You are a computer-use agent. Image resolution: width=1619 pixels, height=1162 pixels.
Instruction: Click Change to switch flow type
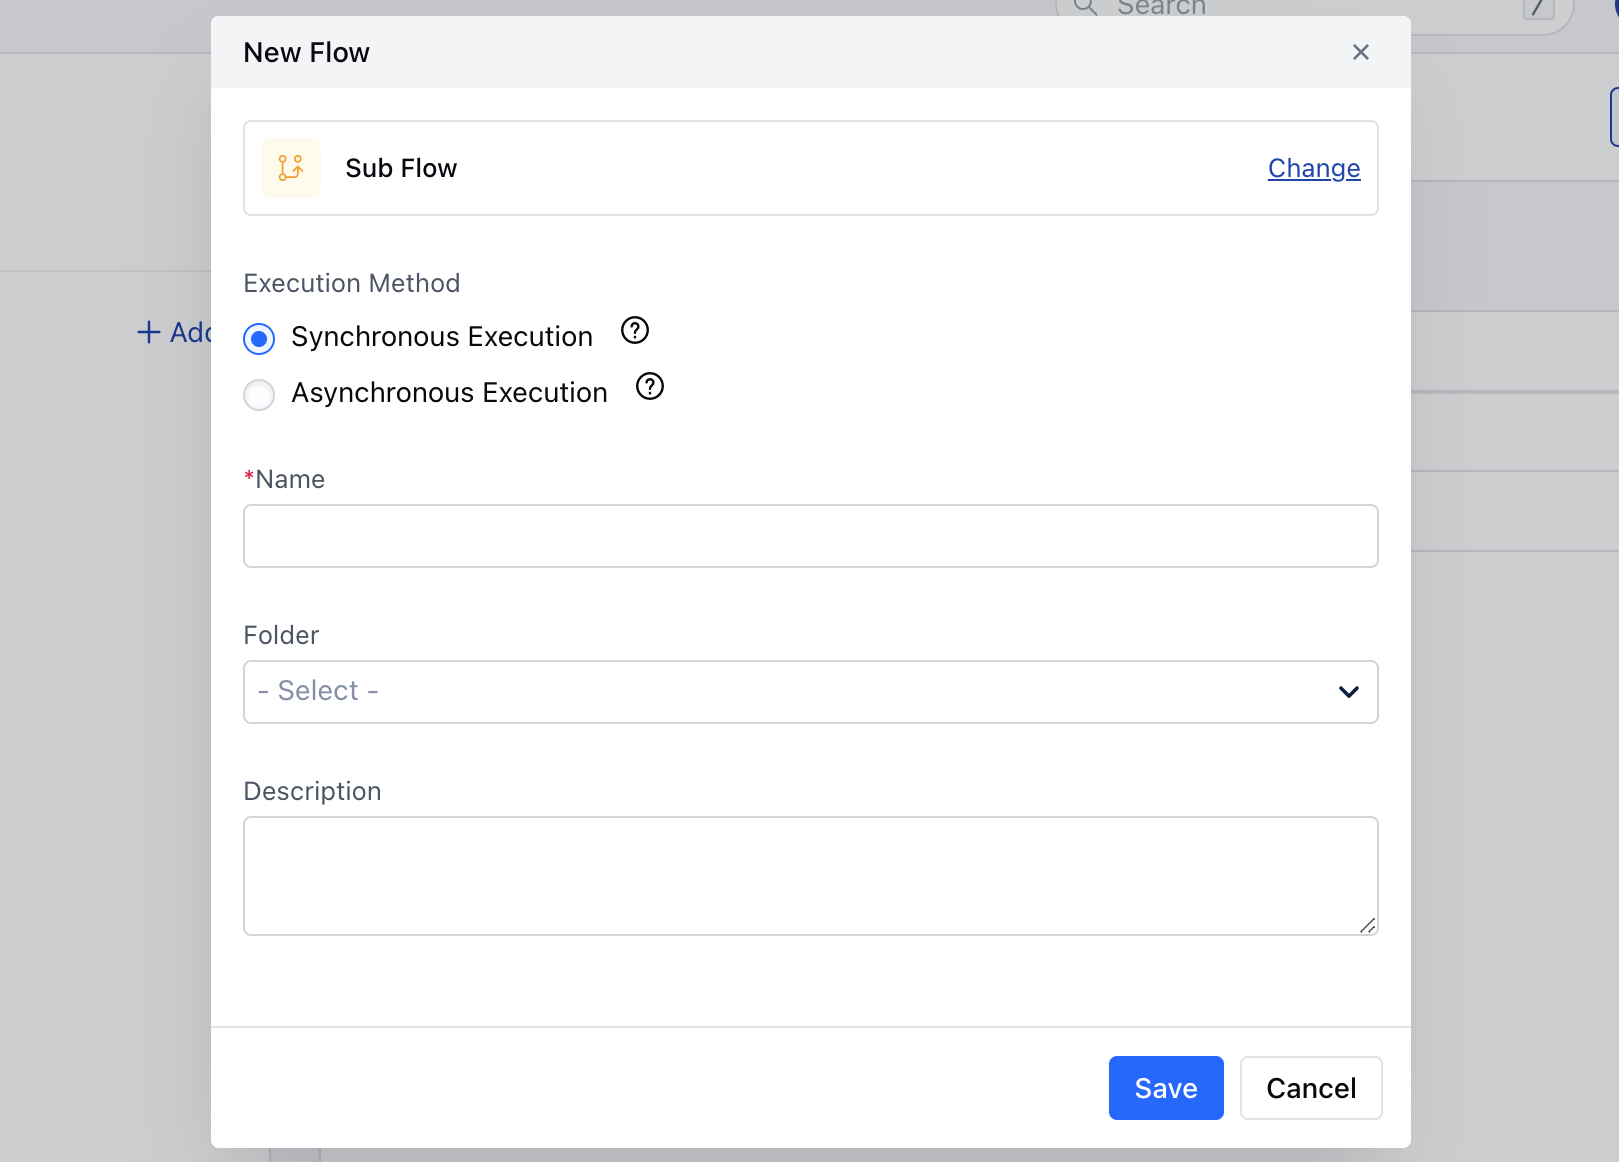1313,168
